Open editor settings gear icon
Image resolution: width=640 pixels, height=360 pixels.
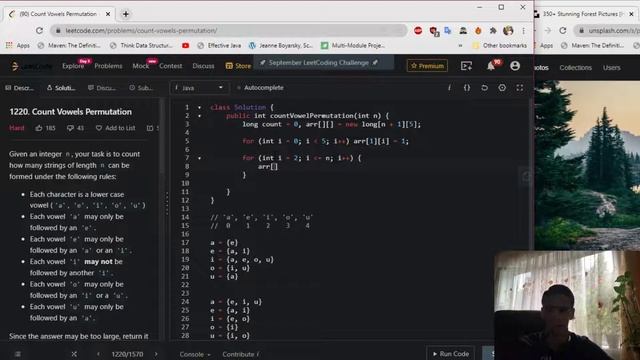tap(502, 88)
